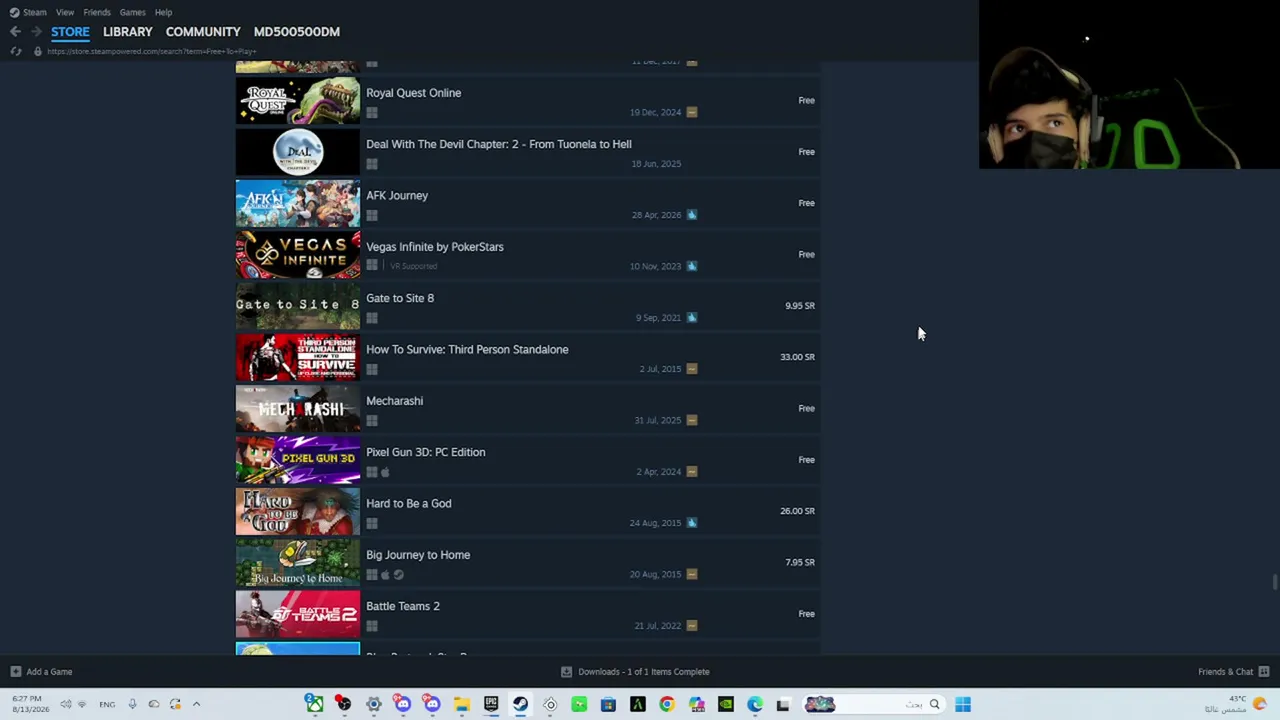The width and height of the screenshot is (1280, 720).
Task: Click the Steam icon on the taskbar
Action: [x=520, y=705]
